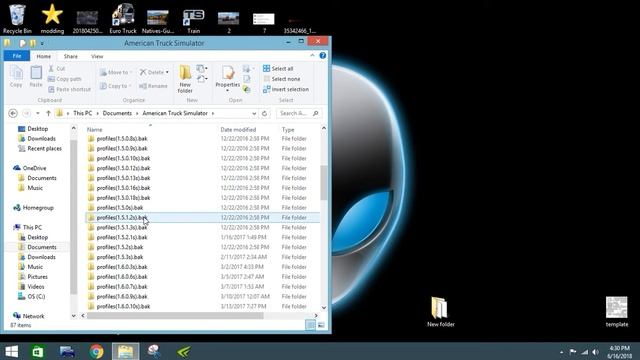
Task: Go back with the Back arrow
Action: 13,113
